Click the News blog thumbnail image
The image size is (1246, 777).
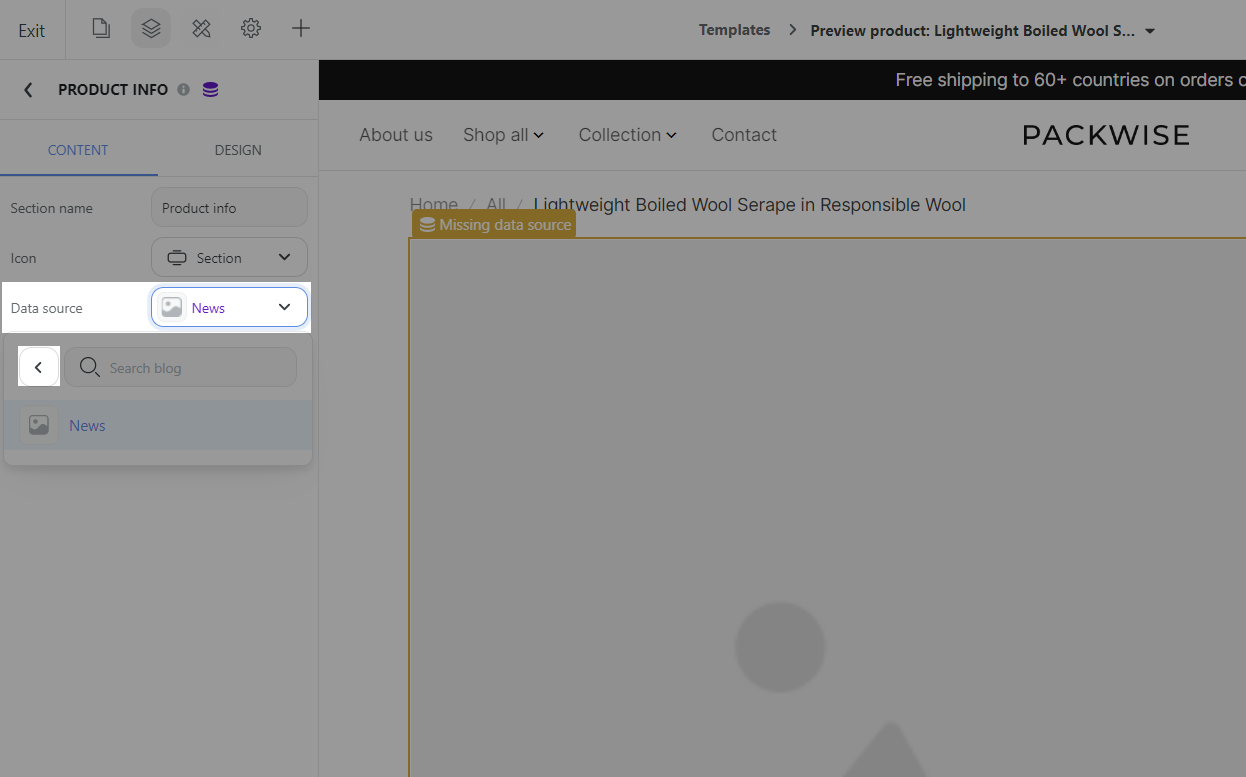pos(39,425)
